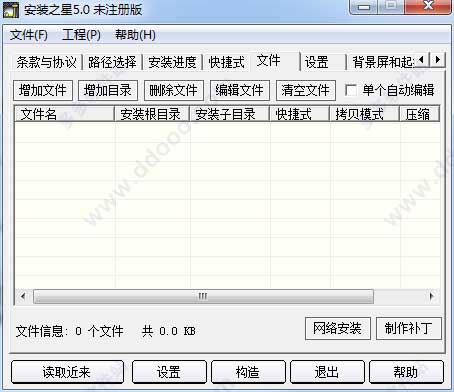
Task: Click the list's left scroll arrow
Action: (23, 296)
